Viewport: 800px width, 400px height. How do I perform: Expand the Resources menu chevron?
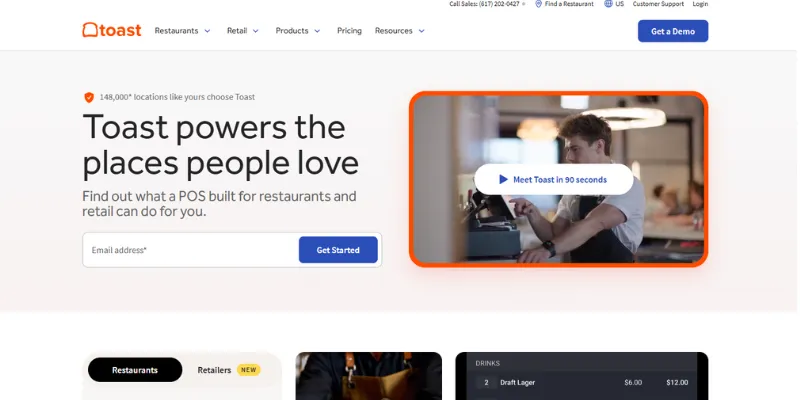click(x=421, y=31)
